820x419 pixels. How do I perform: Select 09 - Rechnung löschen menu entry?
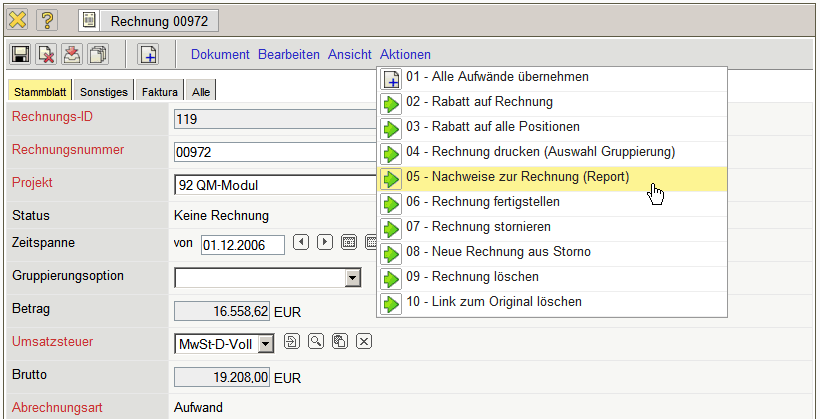pyautogui.click(x=472, y=276)
